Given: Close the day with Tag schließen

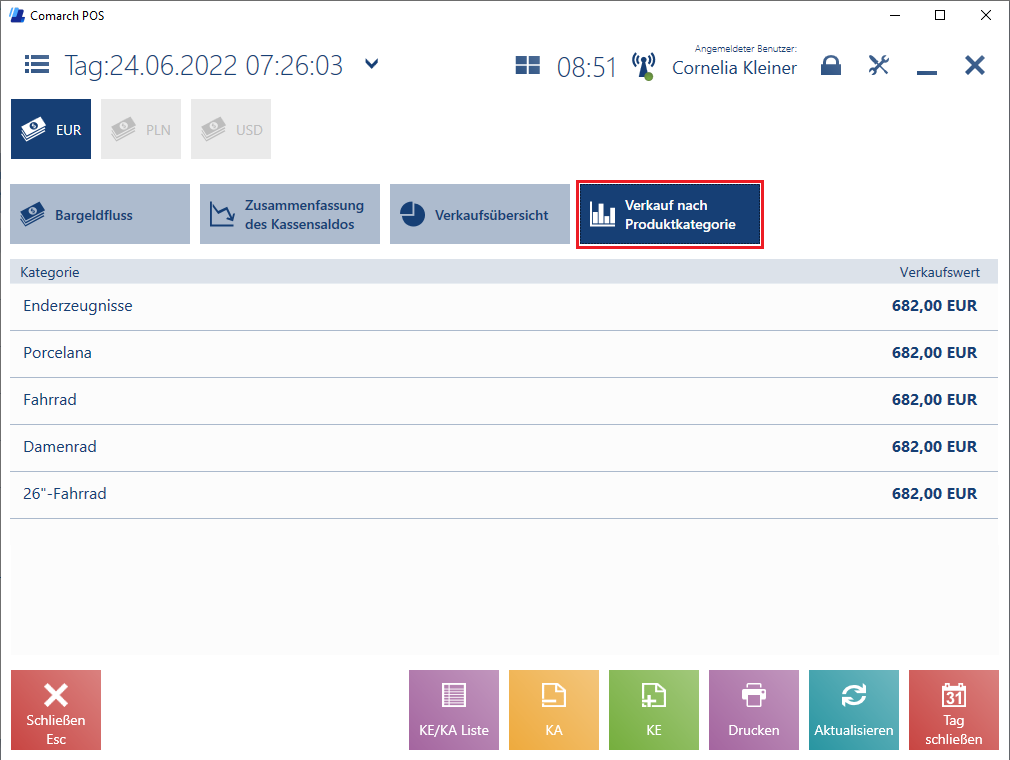Looking at the screenshot, I should pos(953,710).
